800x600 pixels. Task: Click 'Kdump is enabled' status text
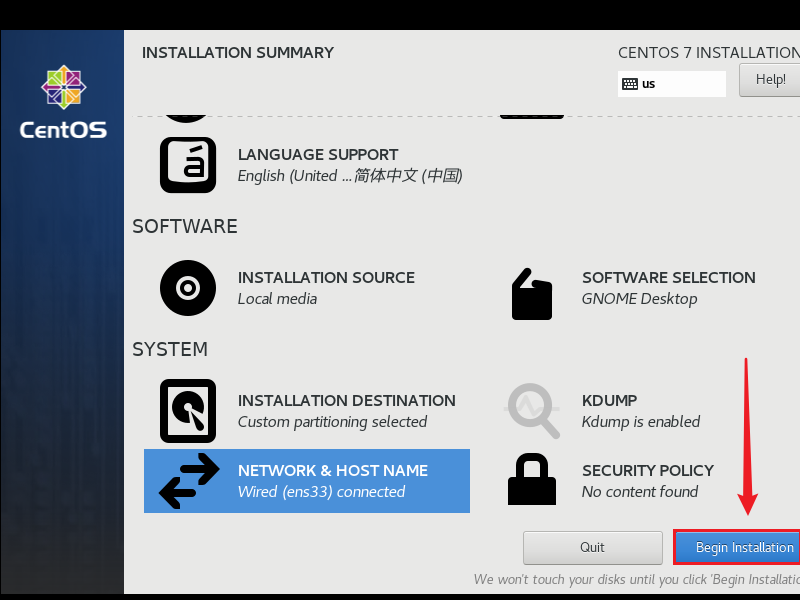coord(640,422)
